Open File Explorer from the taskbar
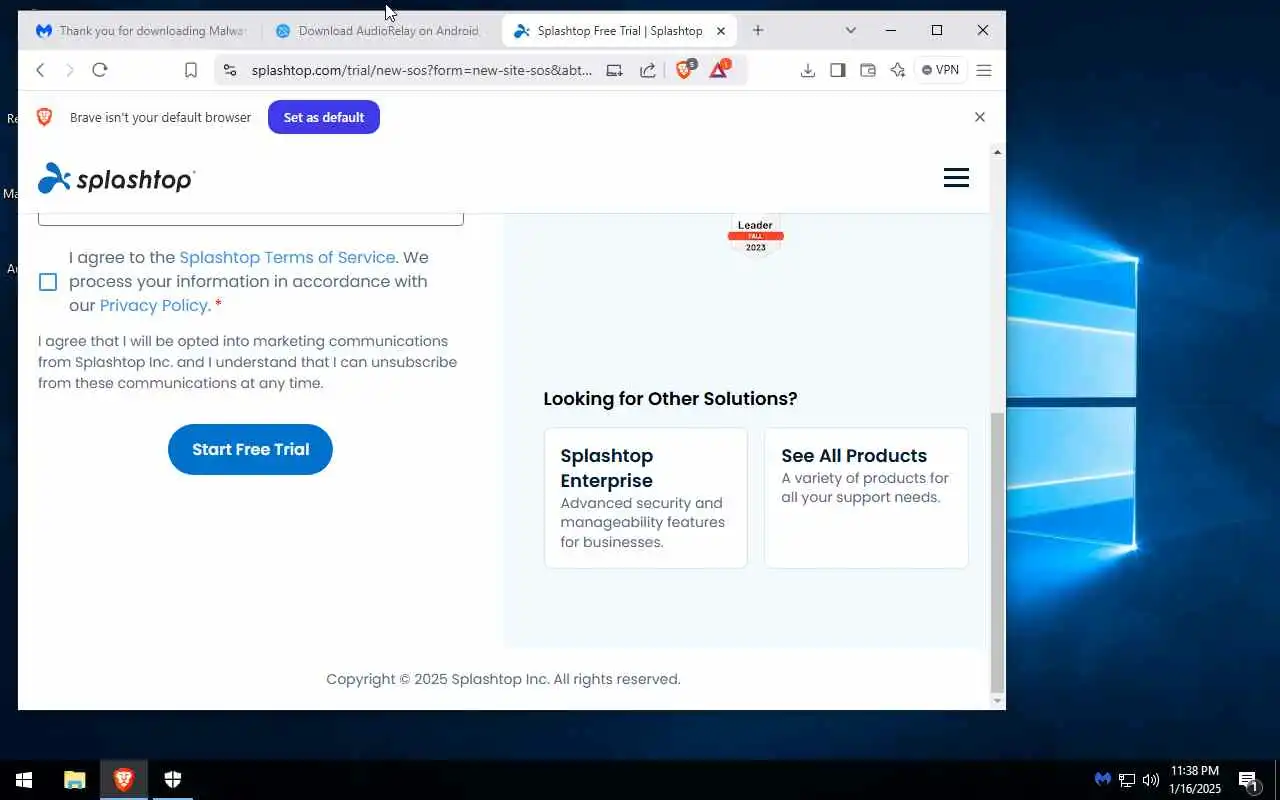The width and height of the screenshot is (1280, 800). click(75, 780)
